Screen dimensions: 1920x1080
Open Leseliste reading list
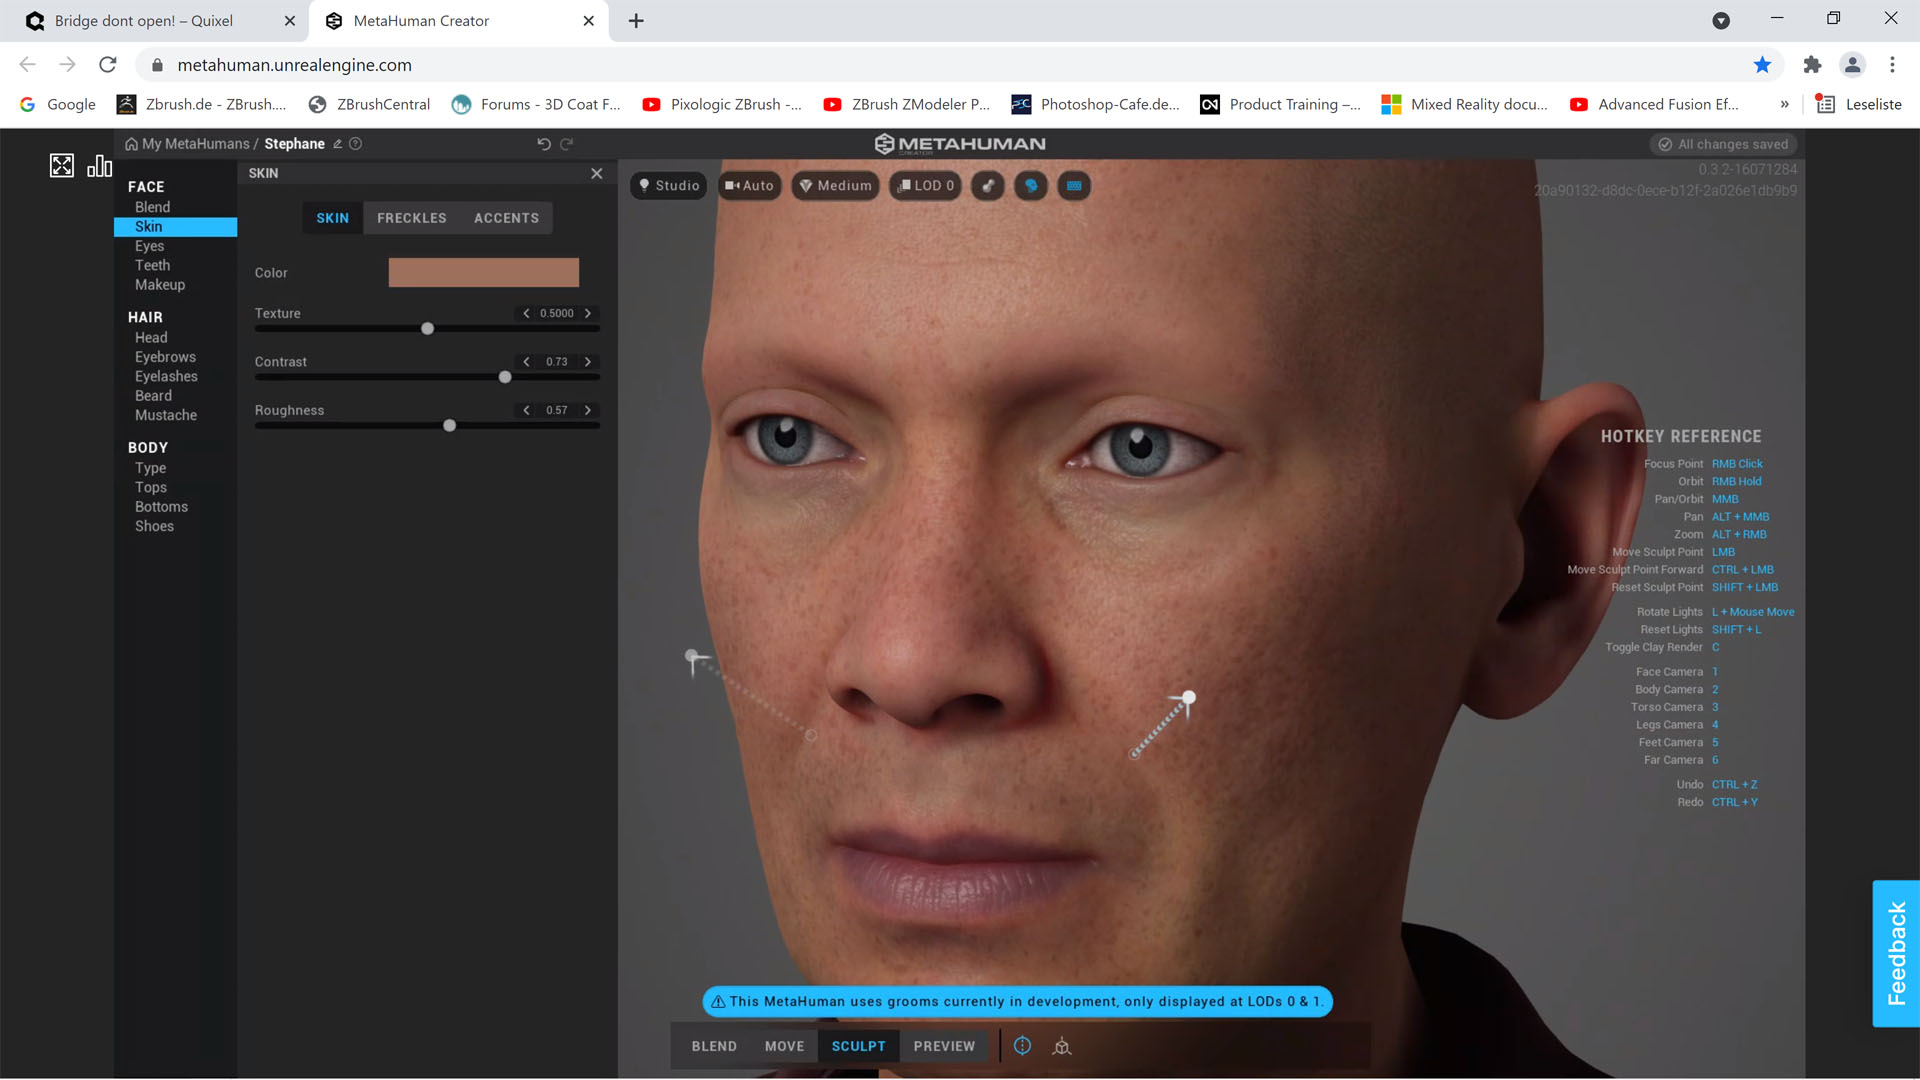tap(1859, 104)
